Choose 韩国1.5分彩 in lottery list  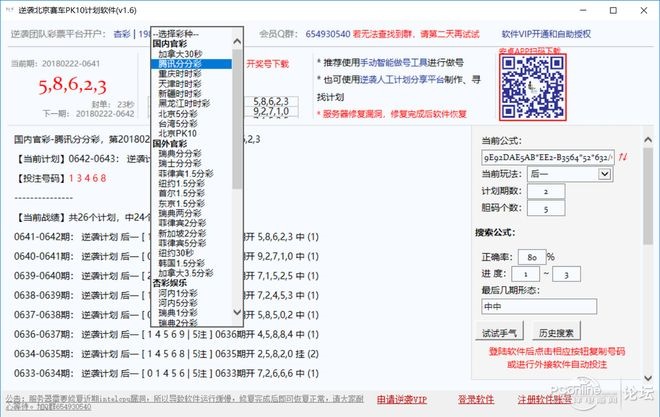[184, 263]
